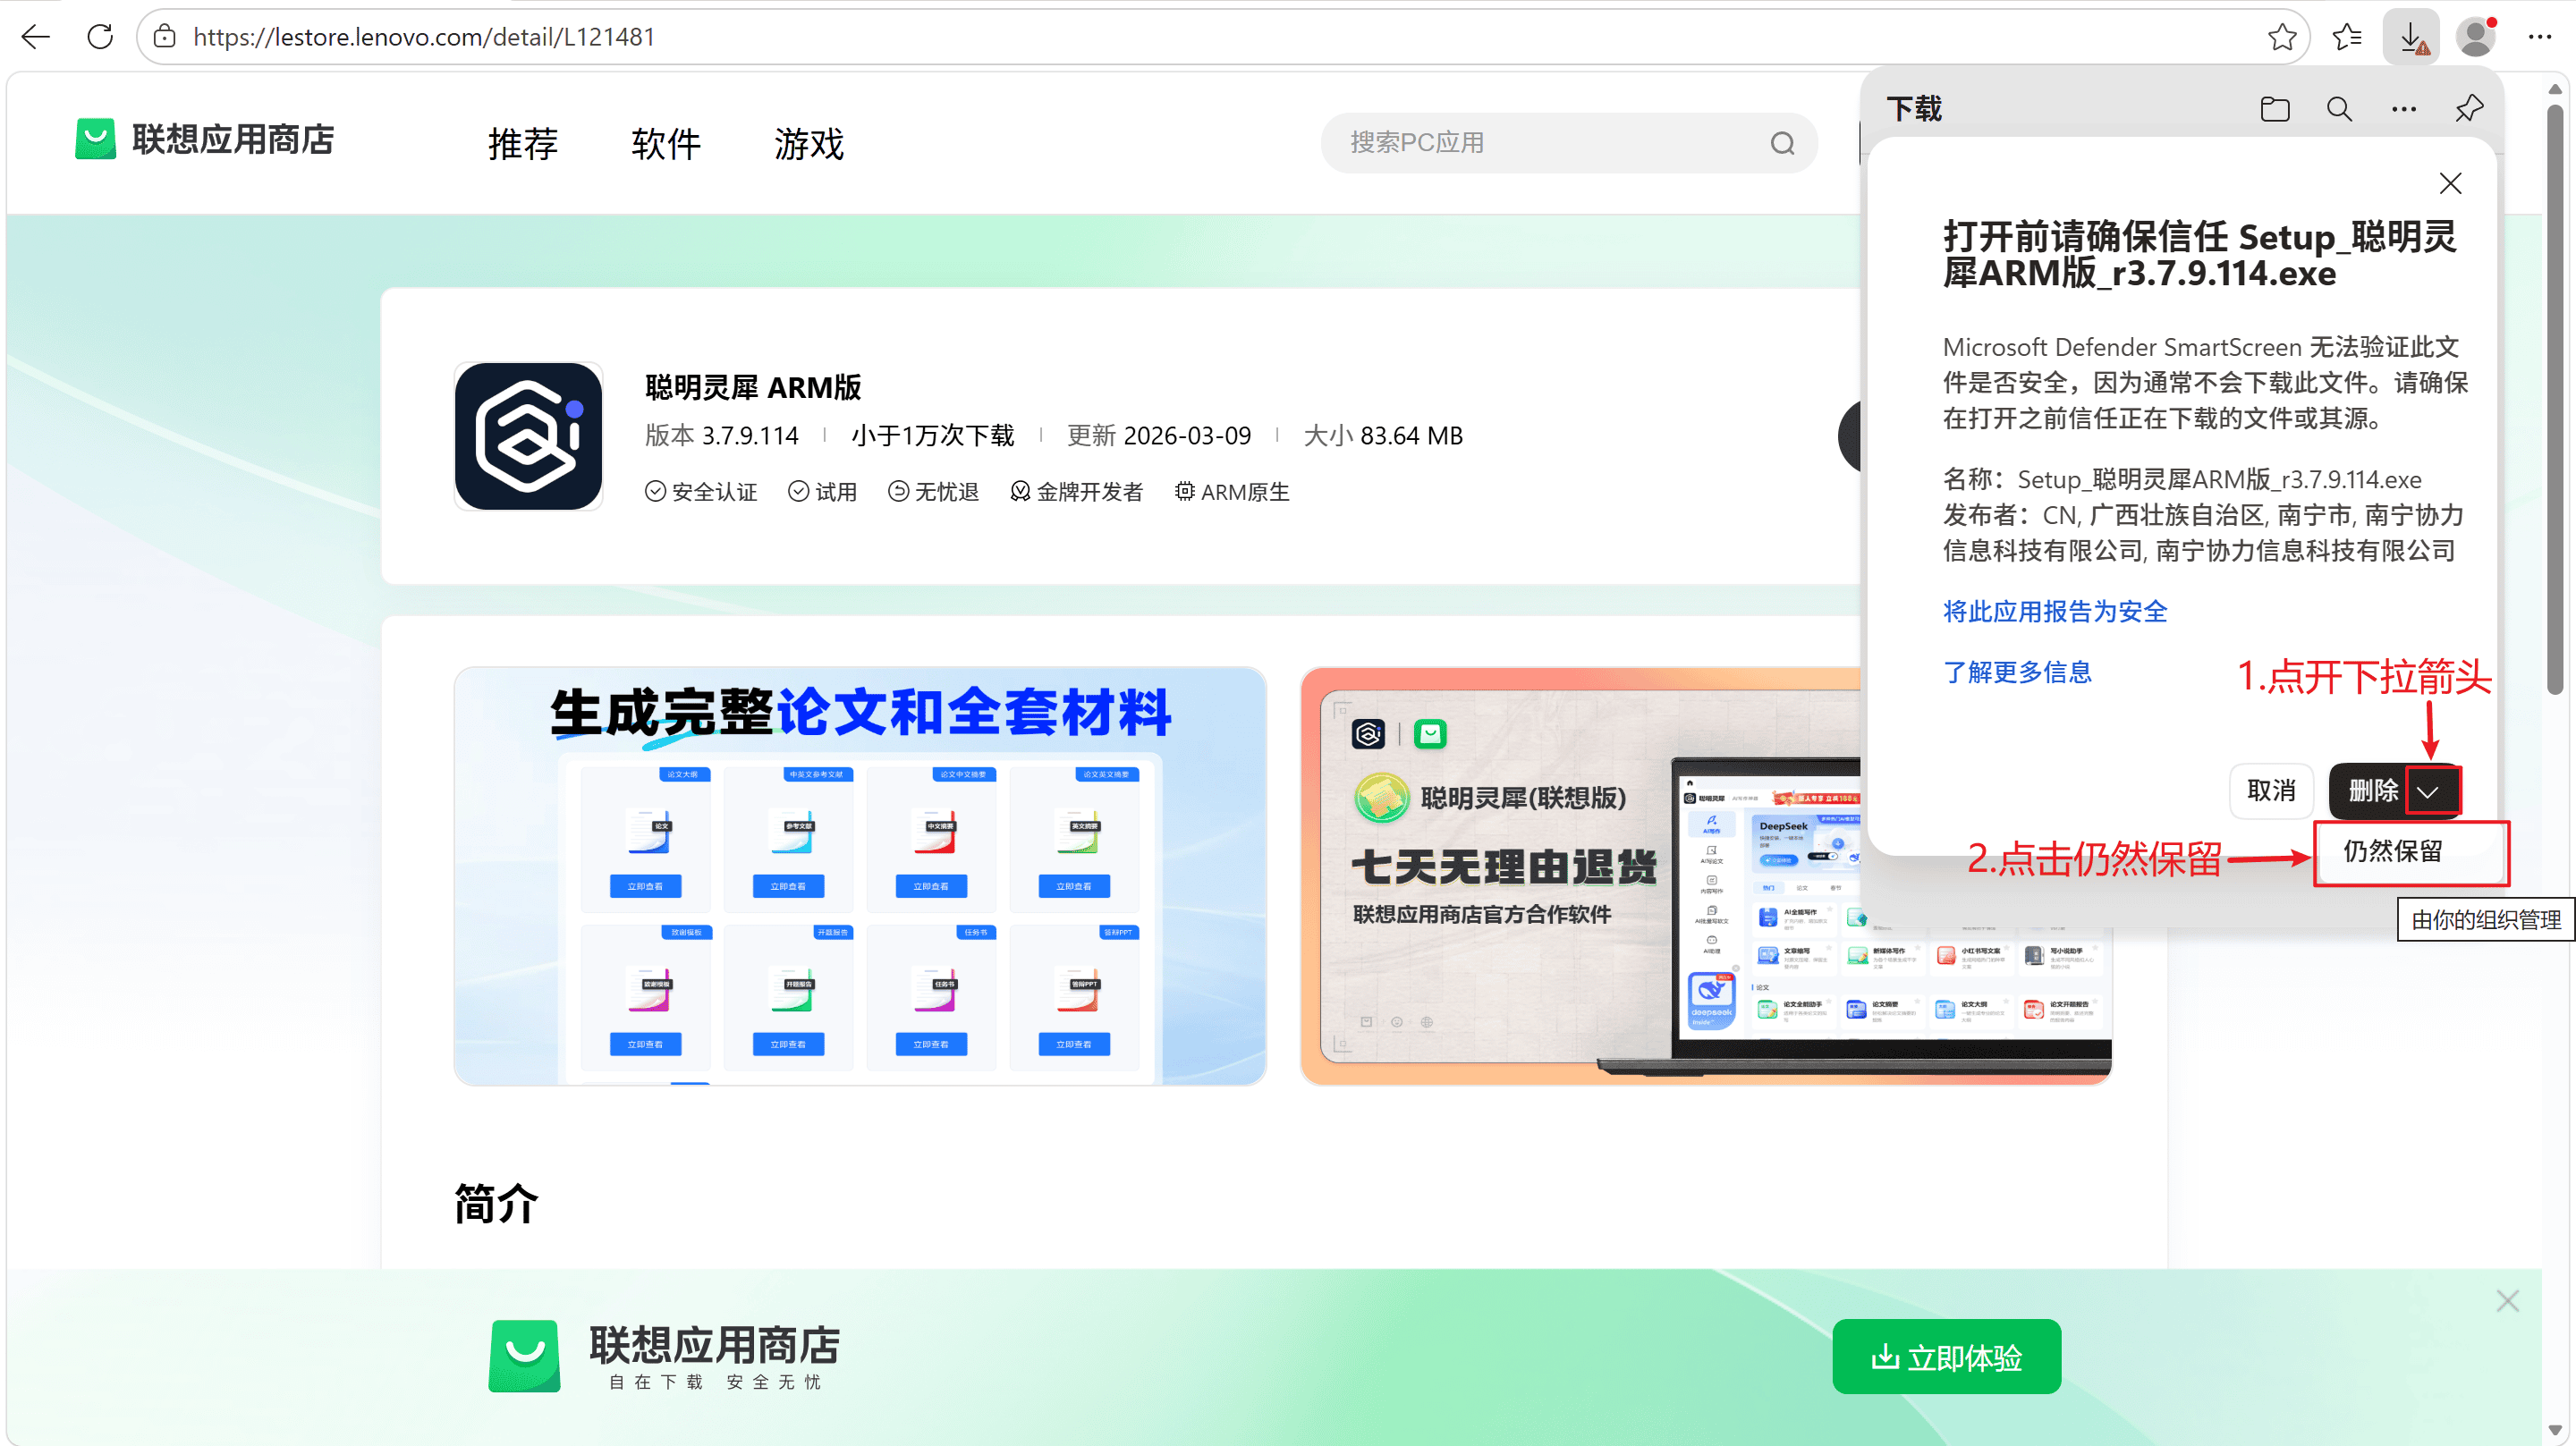Image resolution: width=2576 pixels, height=1446 pixels.
Task: Open the 软件 tab
Action: [666, 143]
